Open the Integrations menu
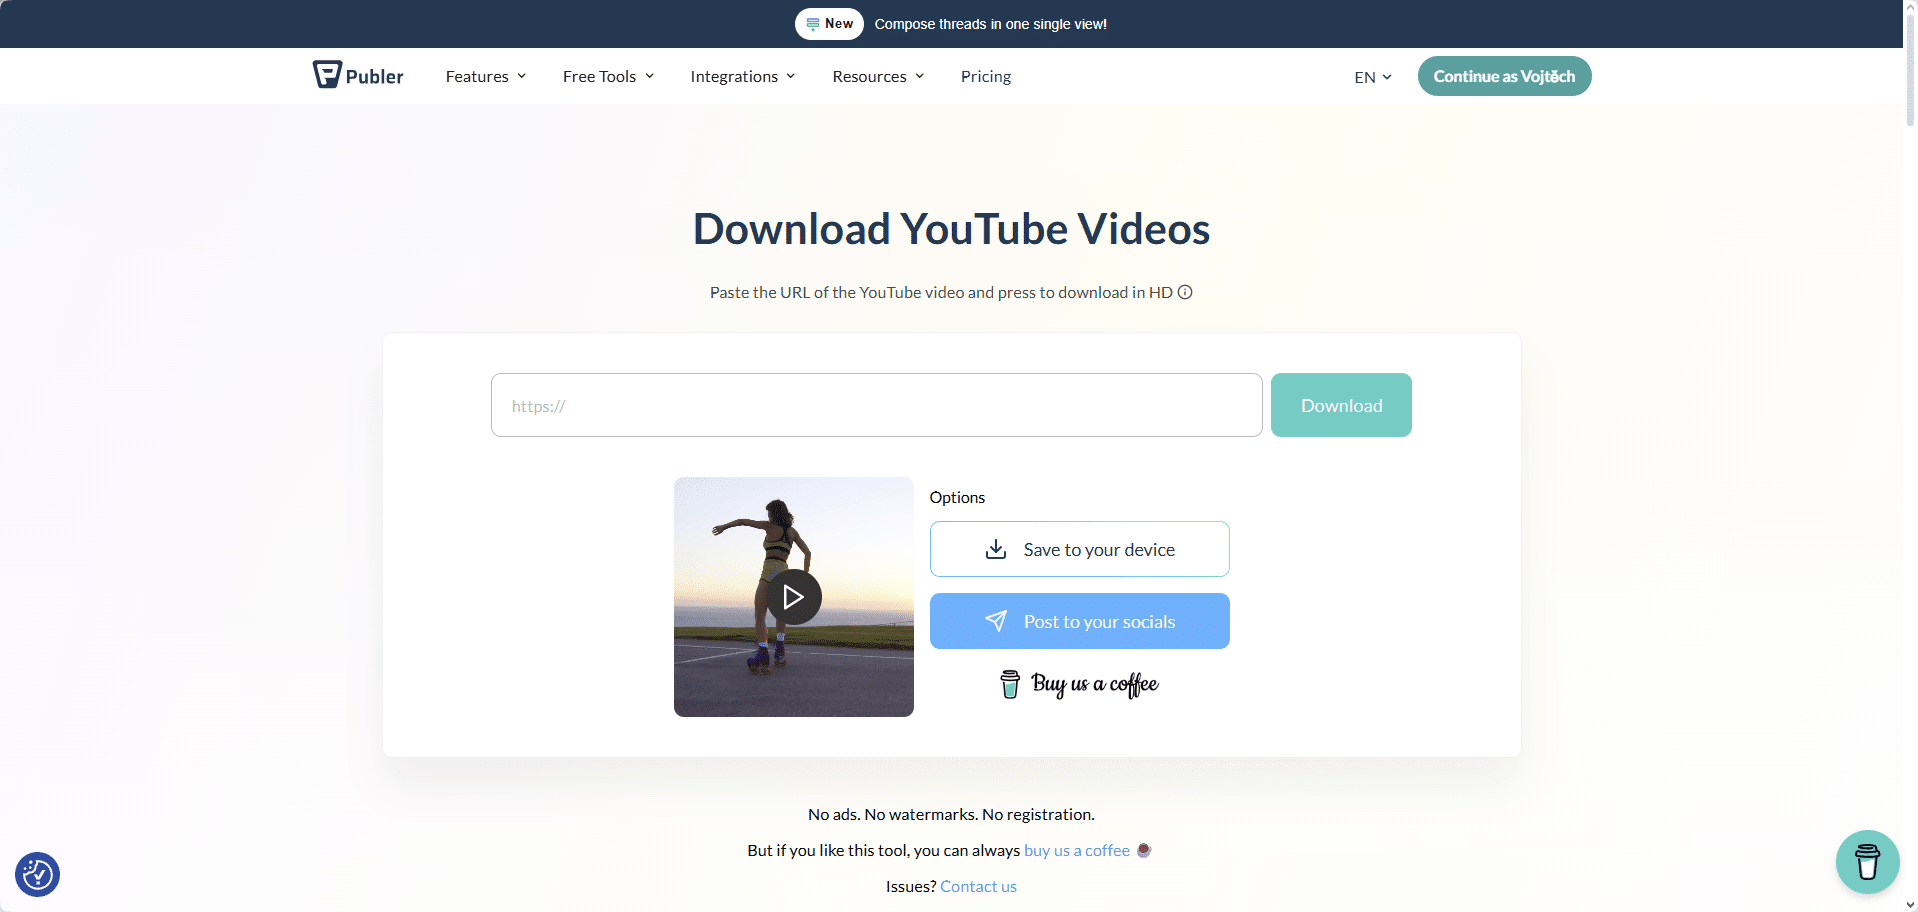Image resolution: width=1918 pixels, height=912 pixels. click(x=742, y=76)
